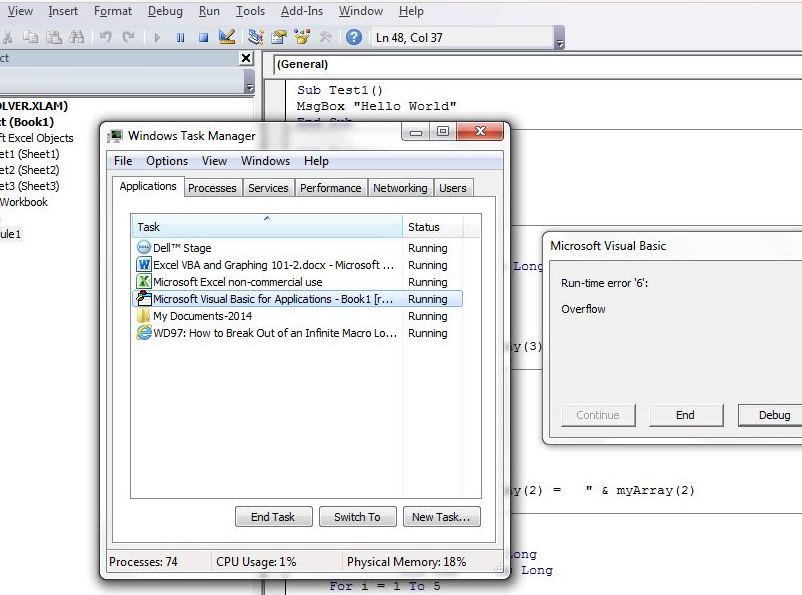Open the Window menu in VBA editor
The image size is (802, 595).
(361, 11)
